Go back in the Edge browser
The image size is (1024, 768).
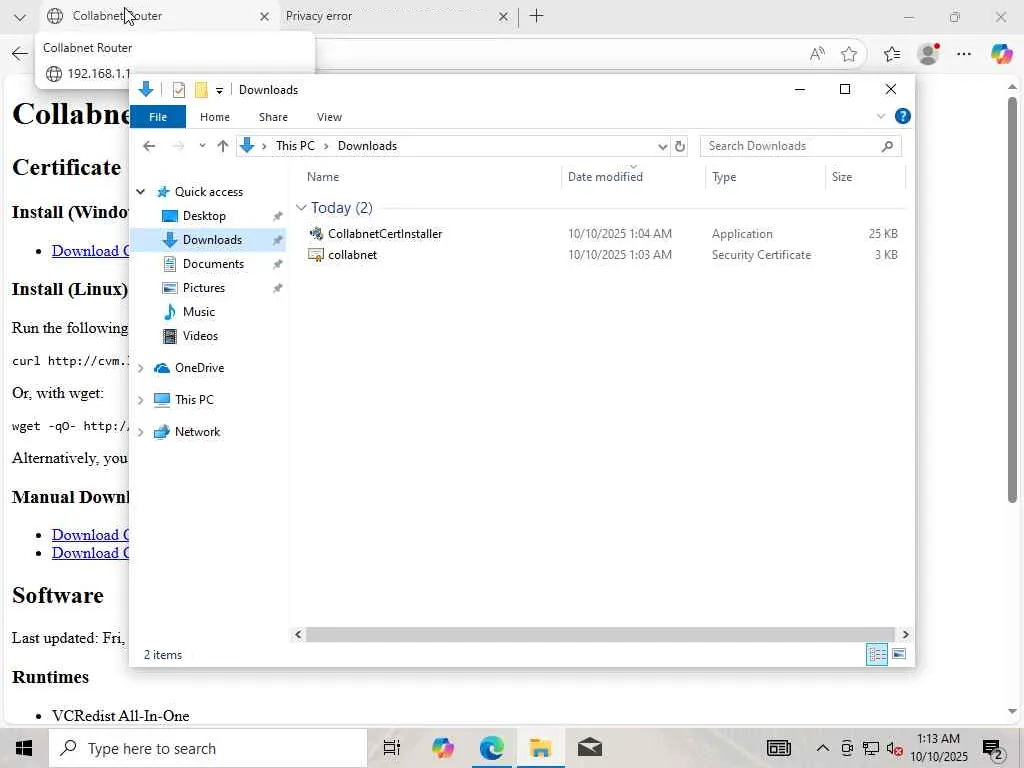(20, 54)
